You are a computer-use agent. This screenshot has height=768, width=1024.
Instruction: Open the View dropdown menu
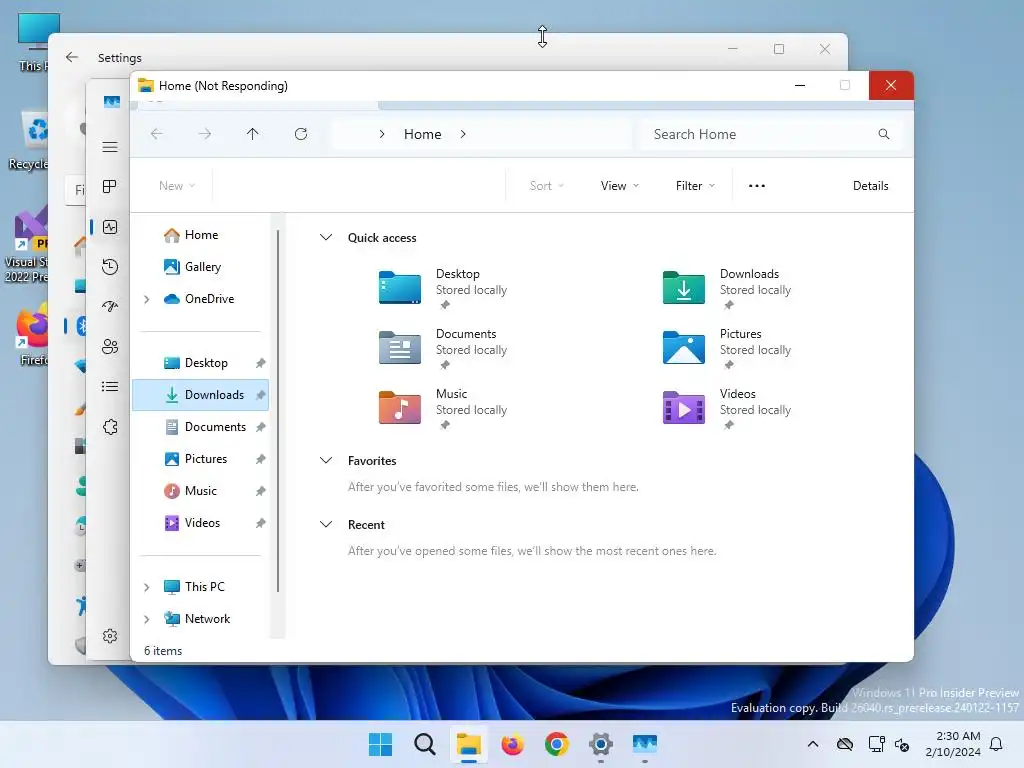click(620, 186)
